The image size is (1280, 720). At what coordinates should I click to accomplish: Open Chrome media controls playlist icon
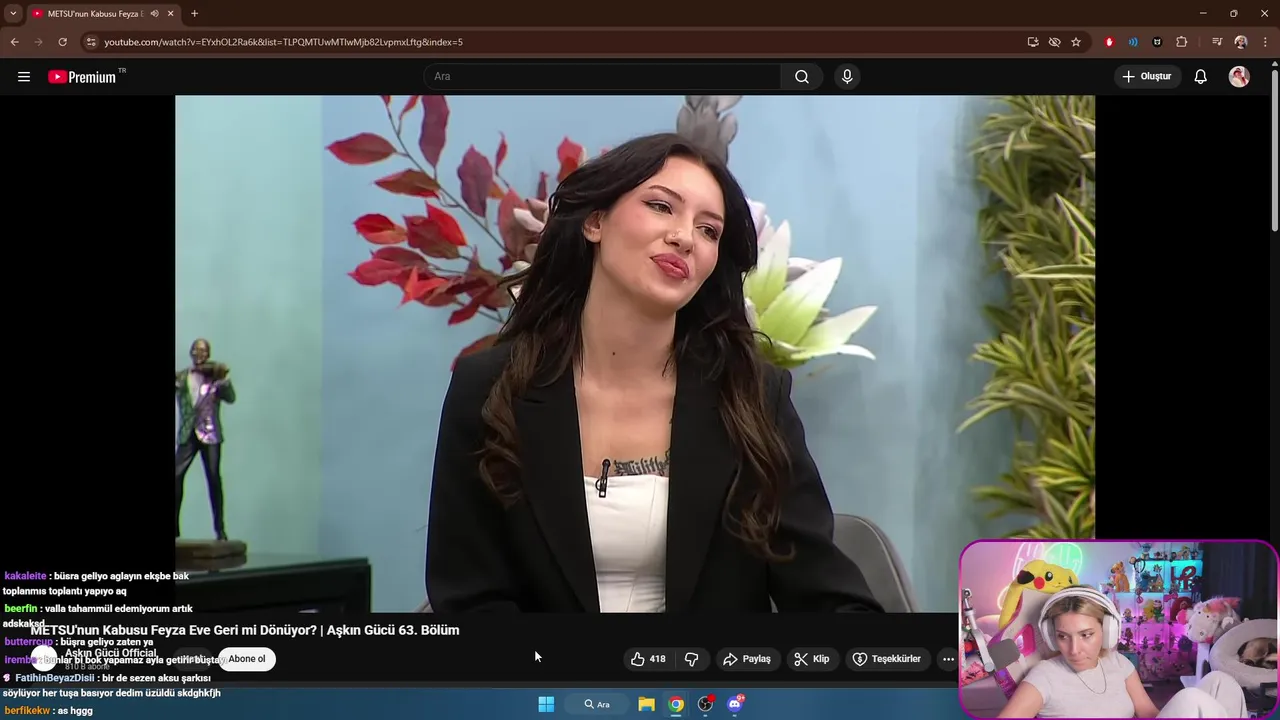click(1217, 42)
